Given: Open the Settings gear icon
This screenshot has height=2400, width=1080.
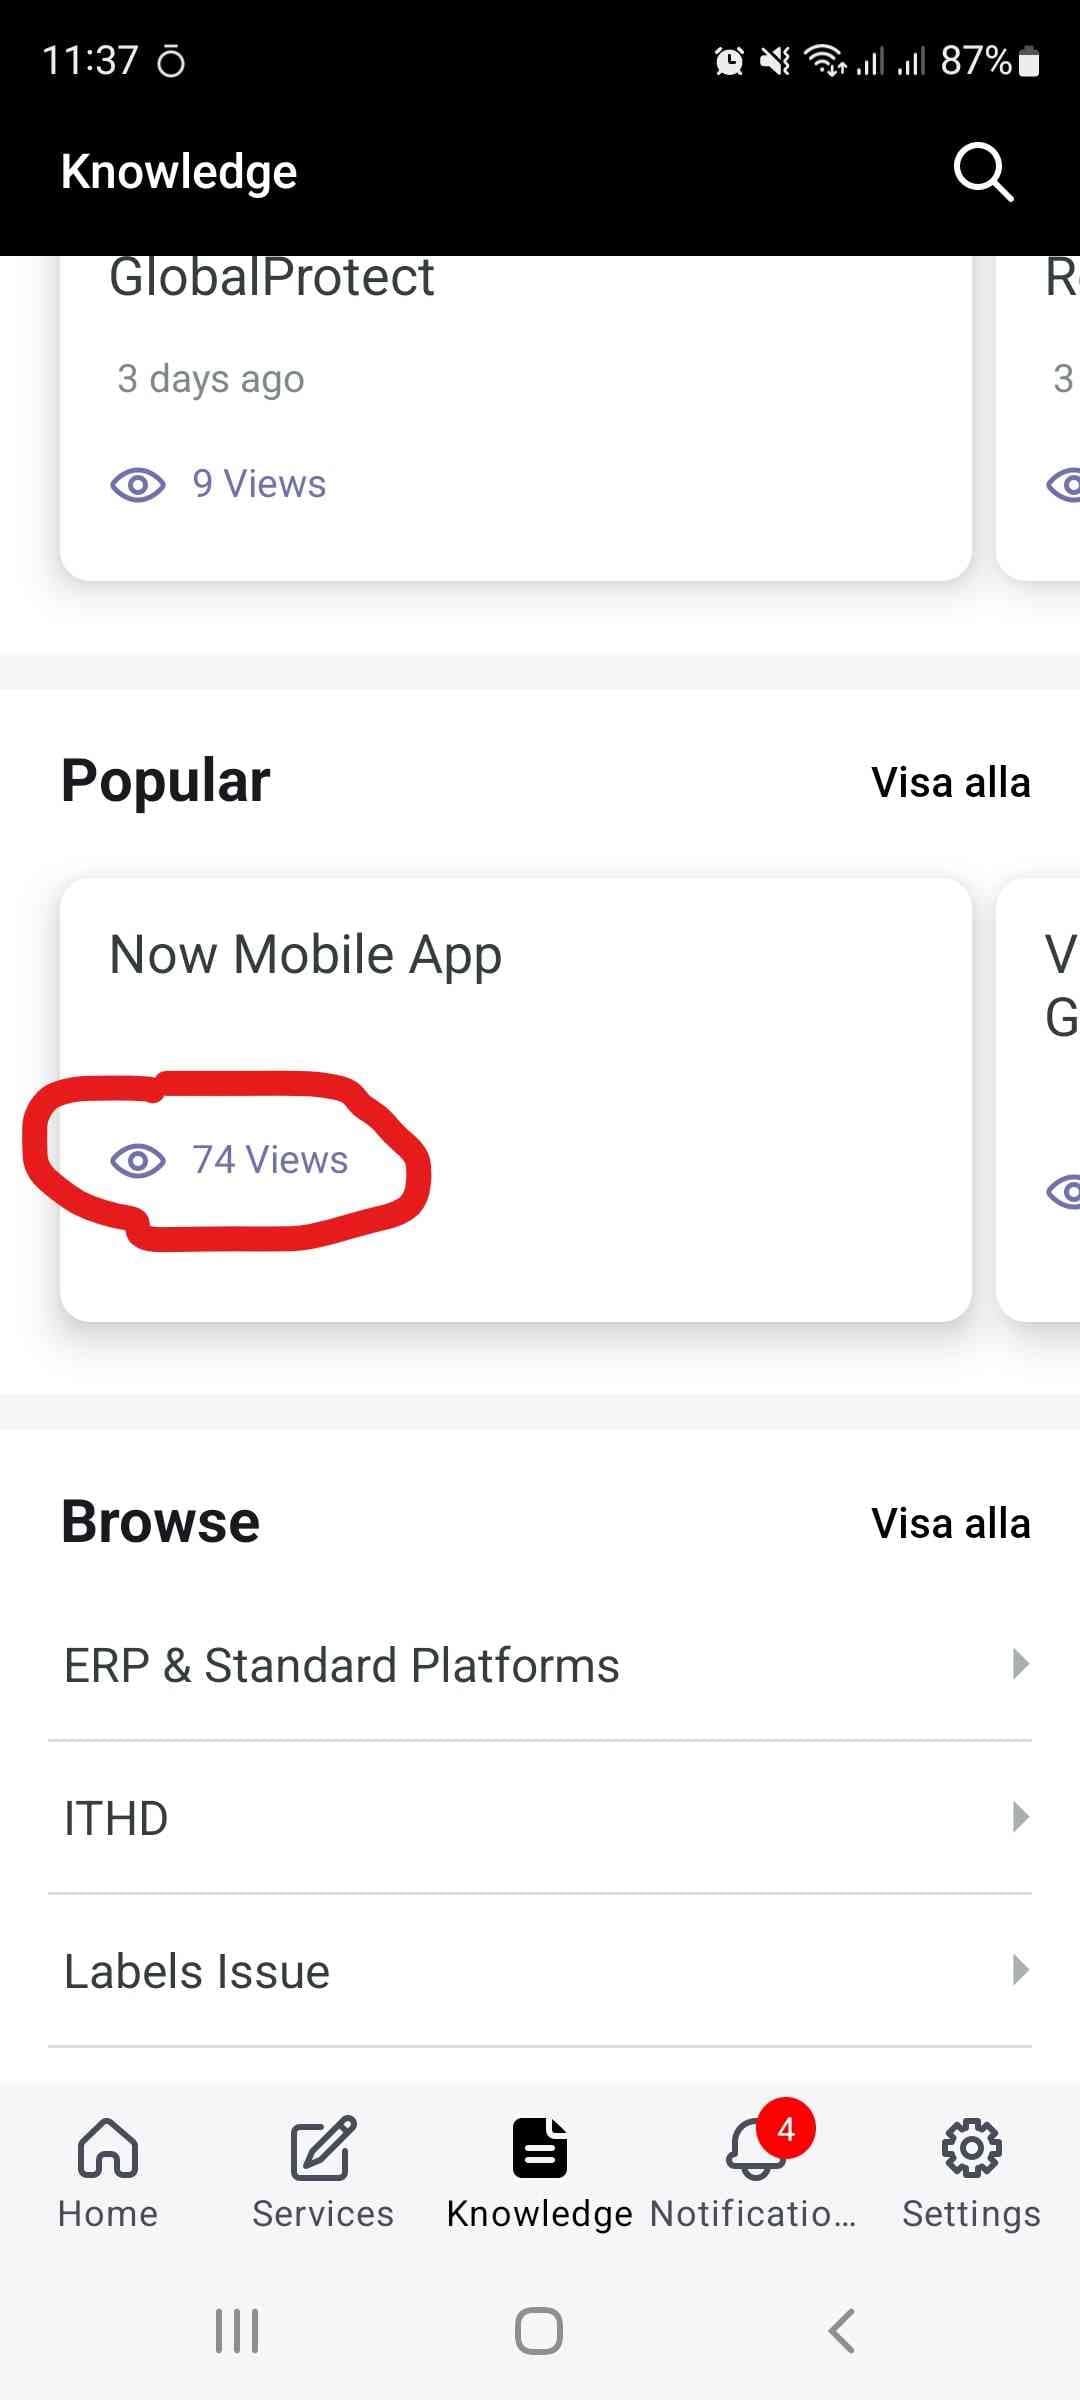Looking at the screenshot, I should click(x=971, y=2147).
